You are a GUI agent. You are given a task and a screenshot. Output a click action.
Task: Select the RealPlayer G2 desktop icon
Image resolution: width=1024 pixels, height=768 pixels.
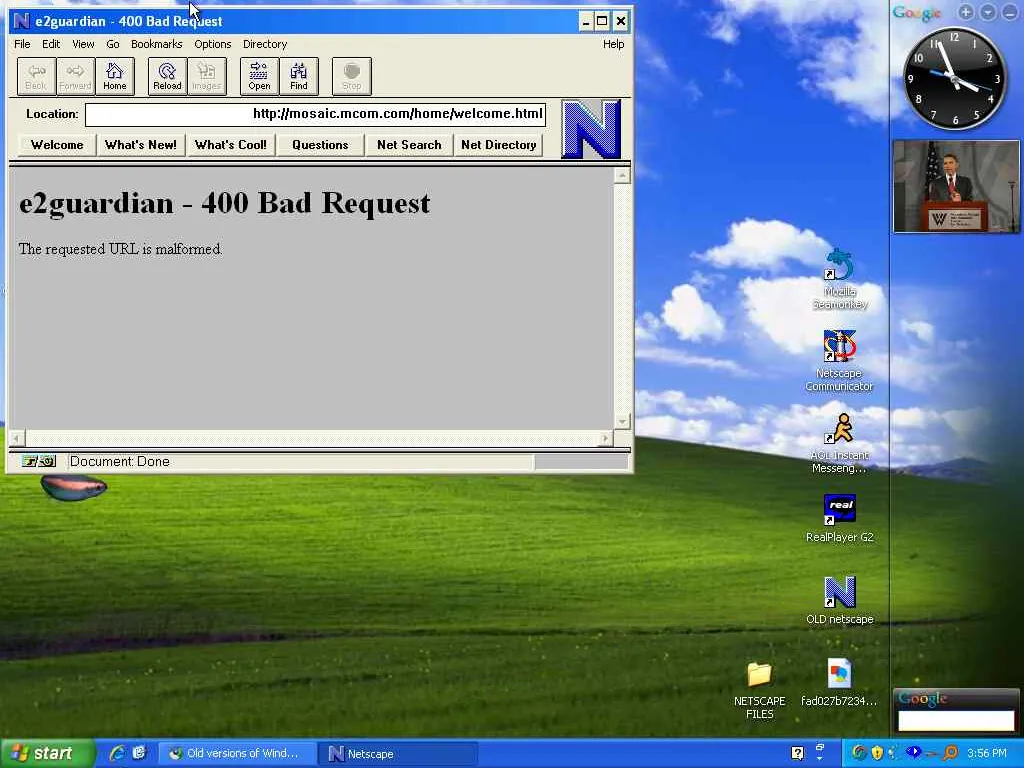coord(840,519)
